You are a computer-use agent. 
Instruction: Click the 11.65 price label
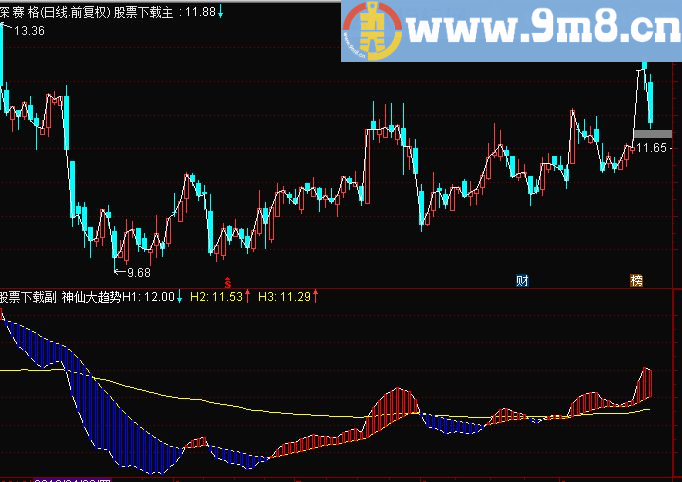tap(651, 148)
